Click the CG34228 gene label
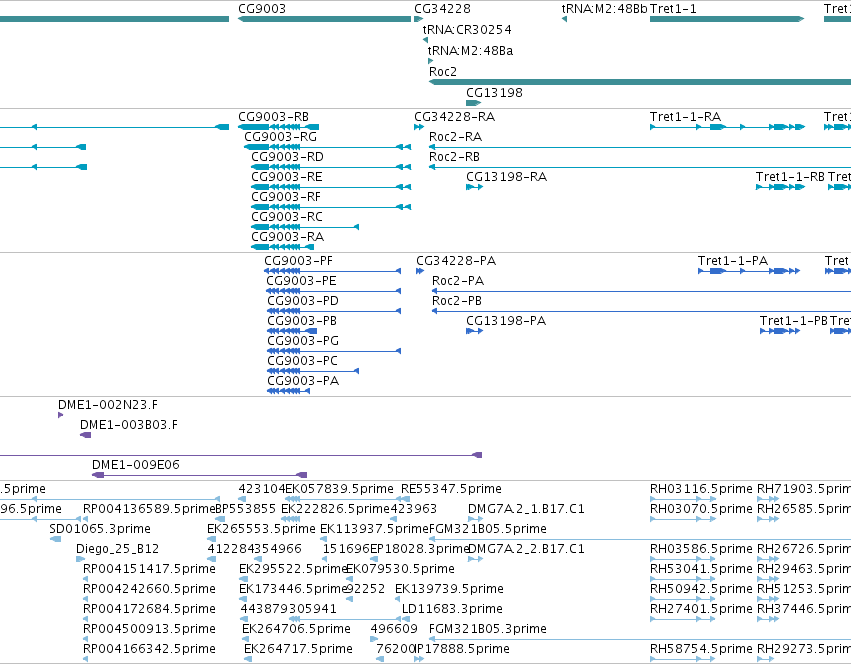 coord(442,9)
